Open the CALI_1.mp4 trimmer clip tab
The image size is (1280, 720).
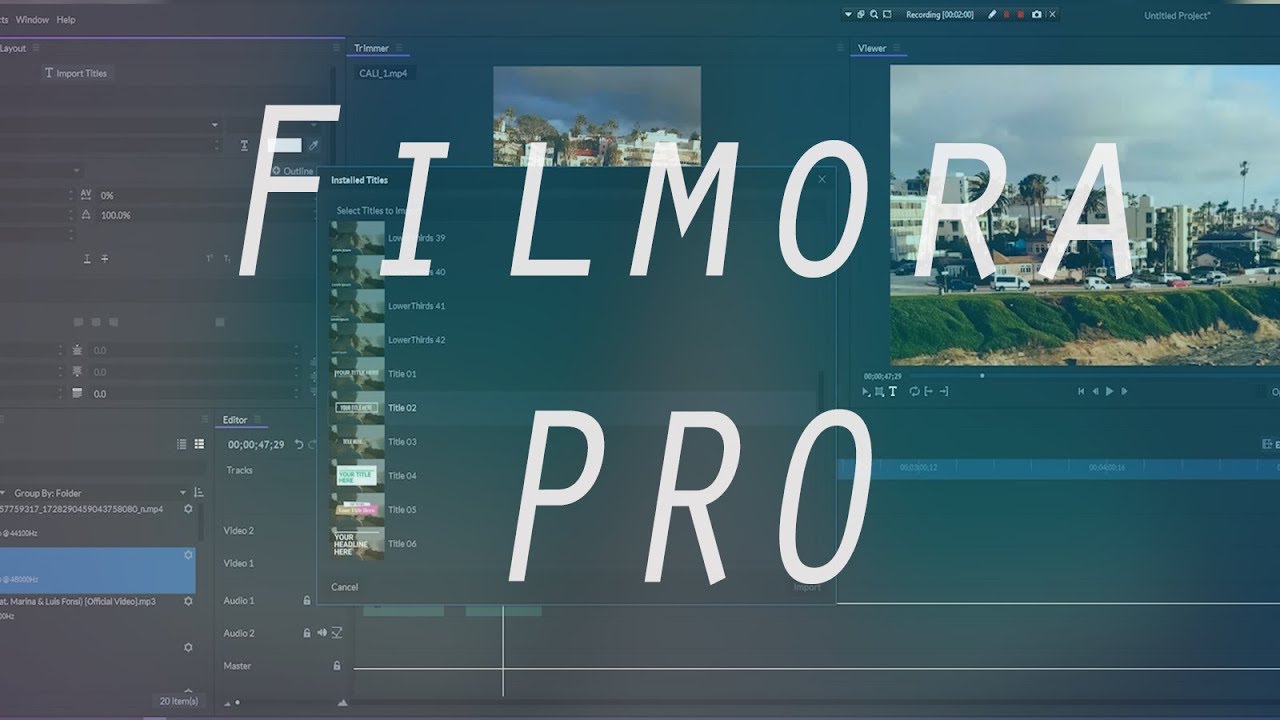coord(383,73)
